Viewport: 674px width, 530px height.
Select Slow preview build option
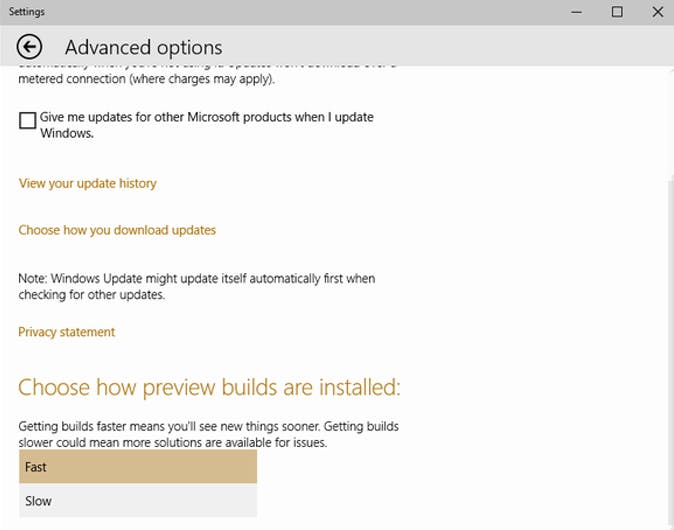click(138, 501)
